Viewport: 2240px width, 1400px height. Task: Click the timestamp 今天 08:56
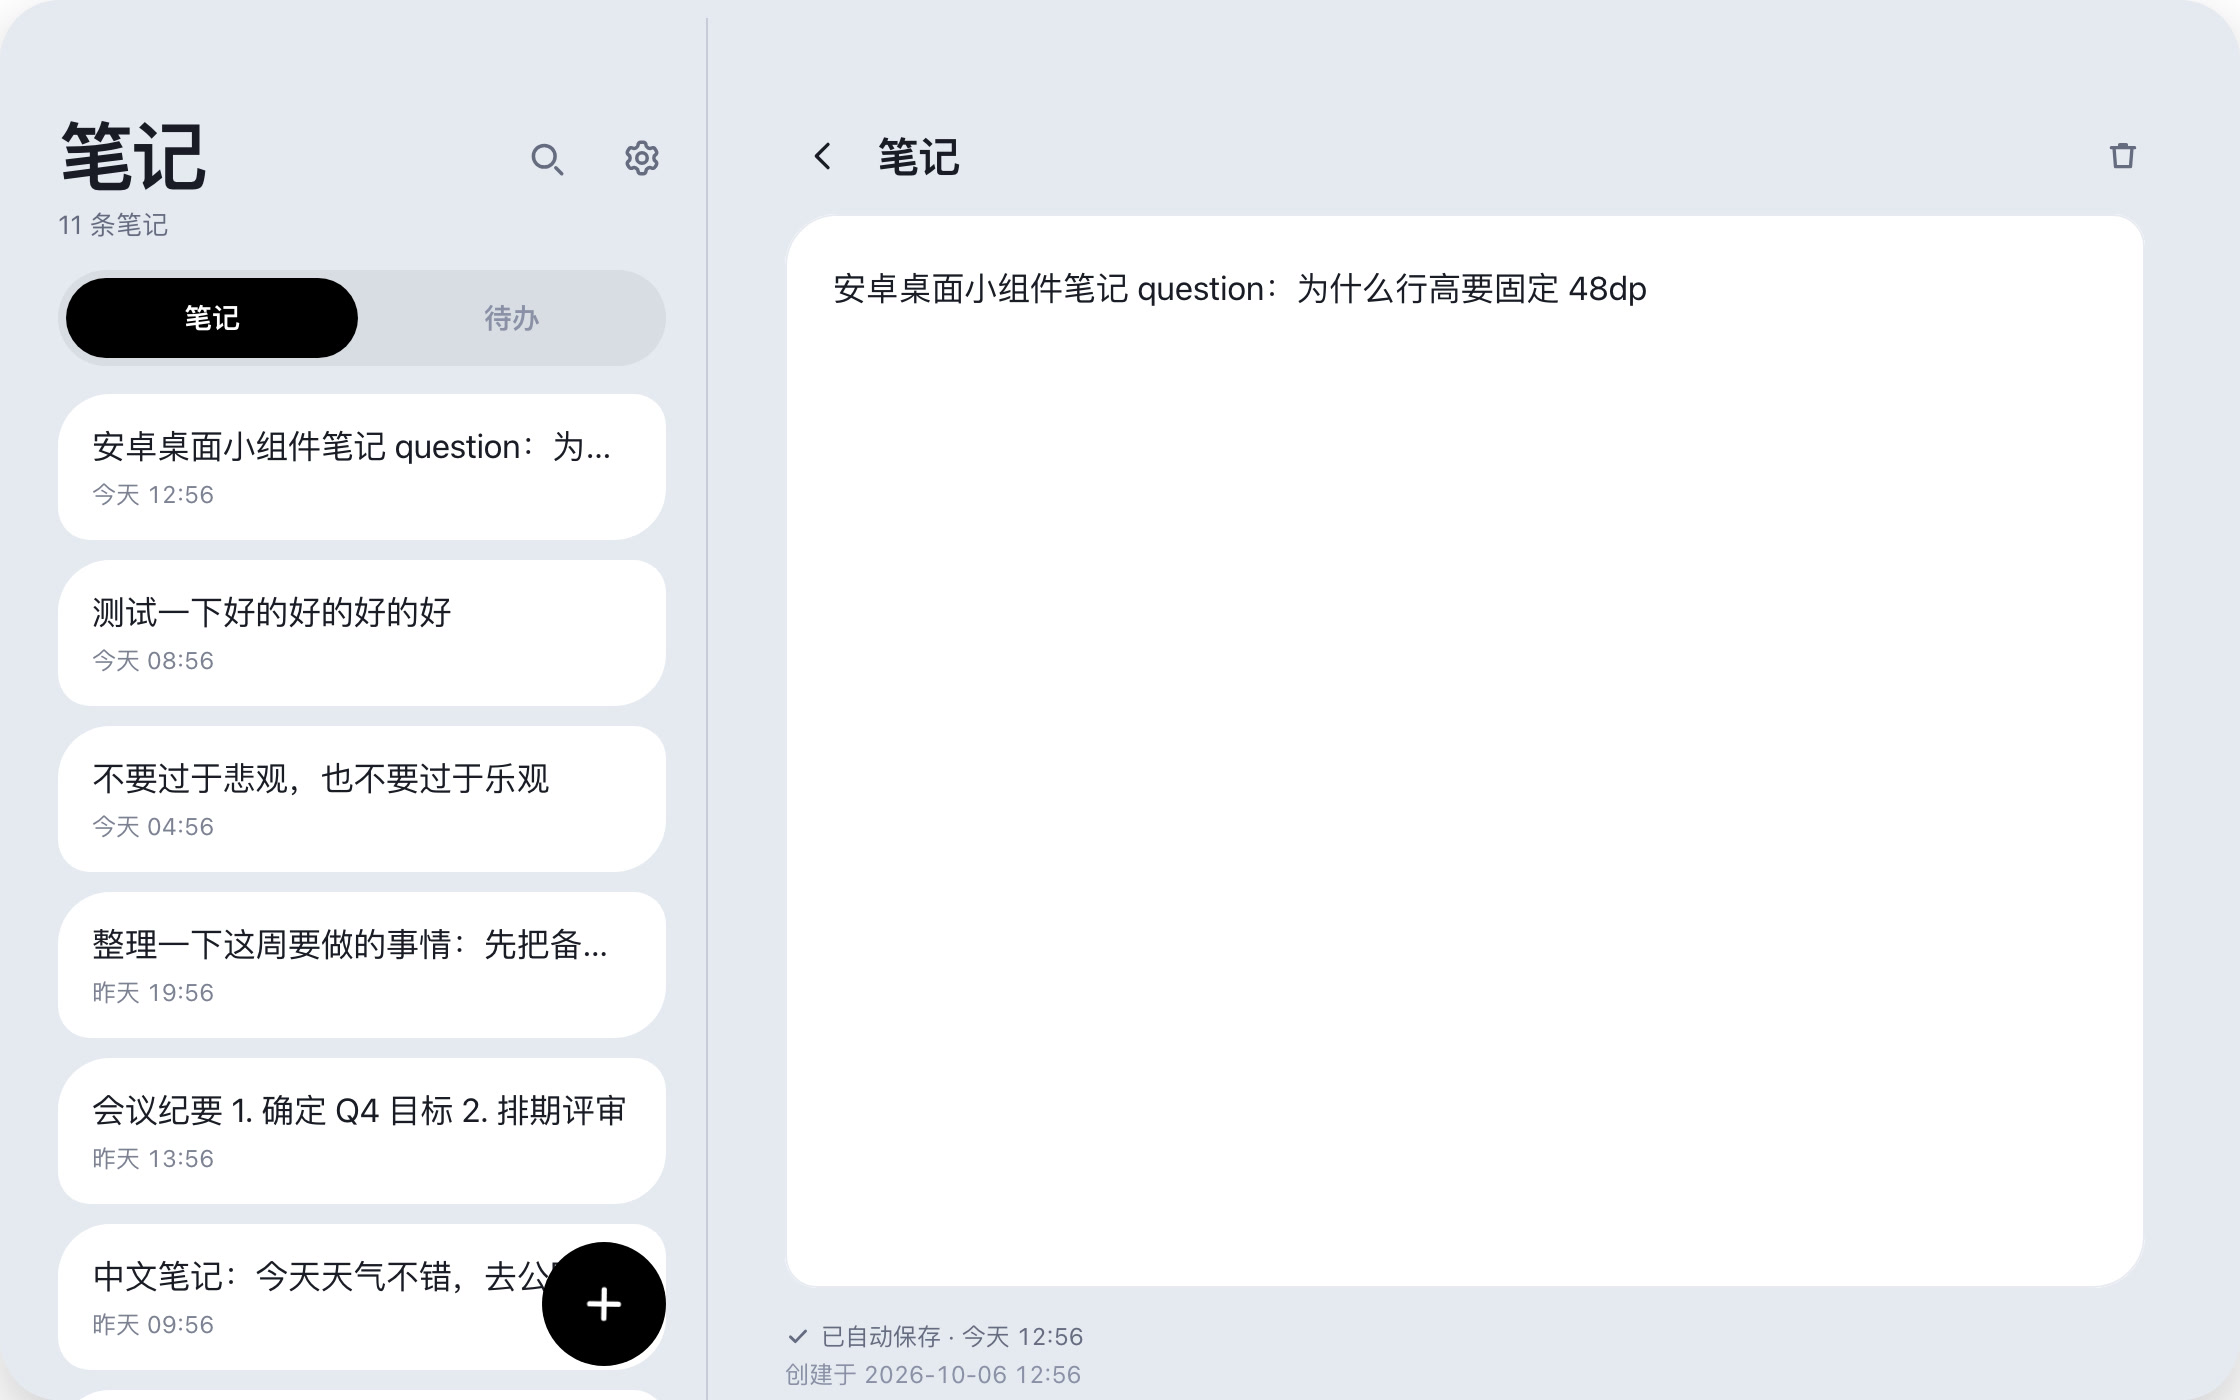(x=153, y=661)
